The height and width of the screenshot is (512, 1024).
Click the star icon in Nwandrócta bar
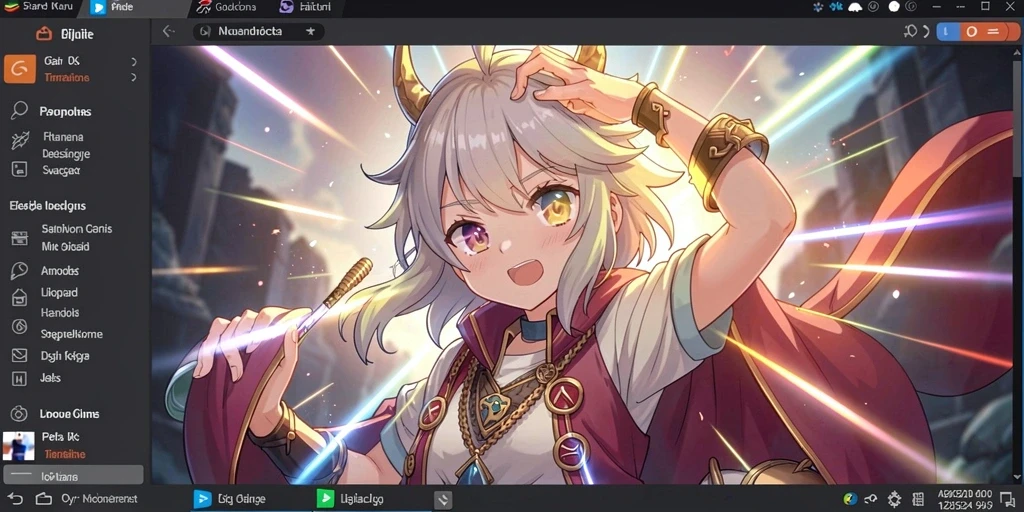(x=310, y=31)
